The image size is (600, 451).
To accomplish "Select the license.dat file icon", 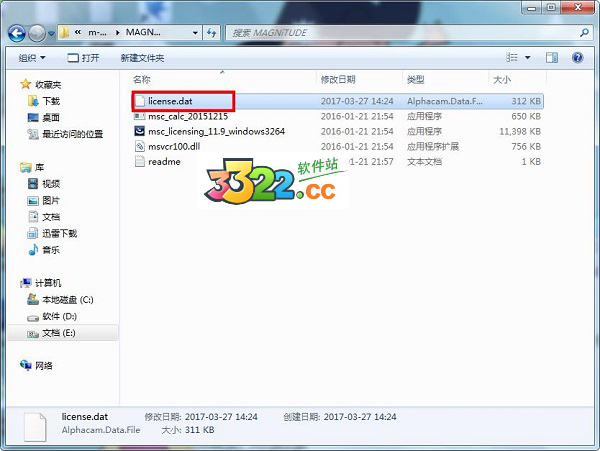I will pyautogui.click(x=140, y=101).
